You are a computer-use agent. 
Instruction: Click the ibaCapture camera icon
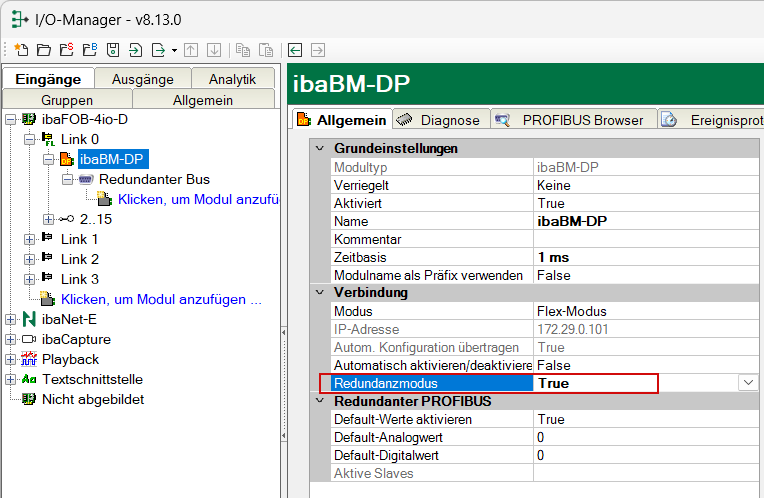coord(29,339)
